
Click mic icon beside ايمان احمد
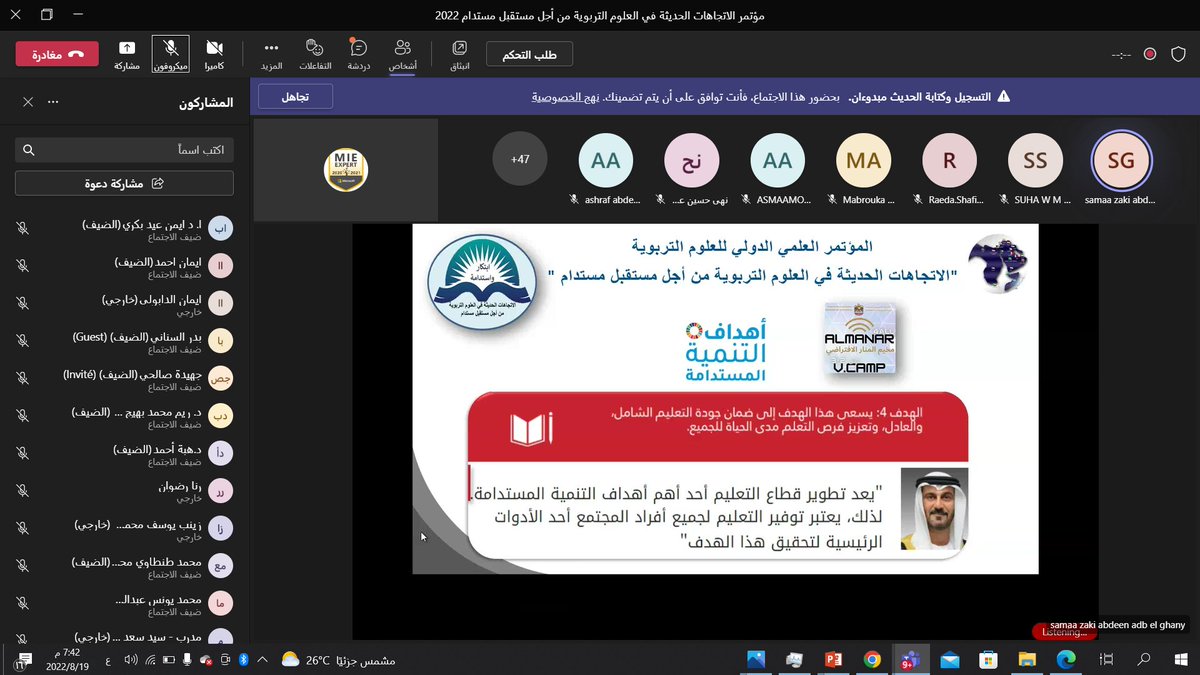pyautogui.click(x=23, y=267)
